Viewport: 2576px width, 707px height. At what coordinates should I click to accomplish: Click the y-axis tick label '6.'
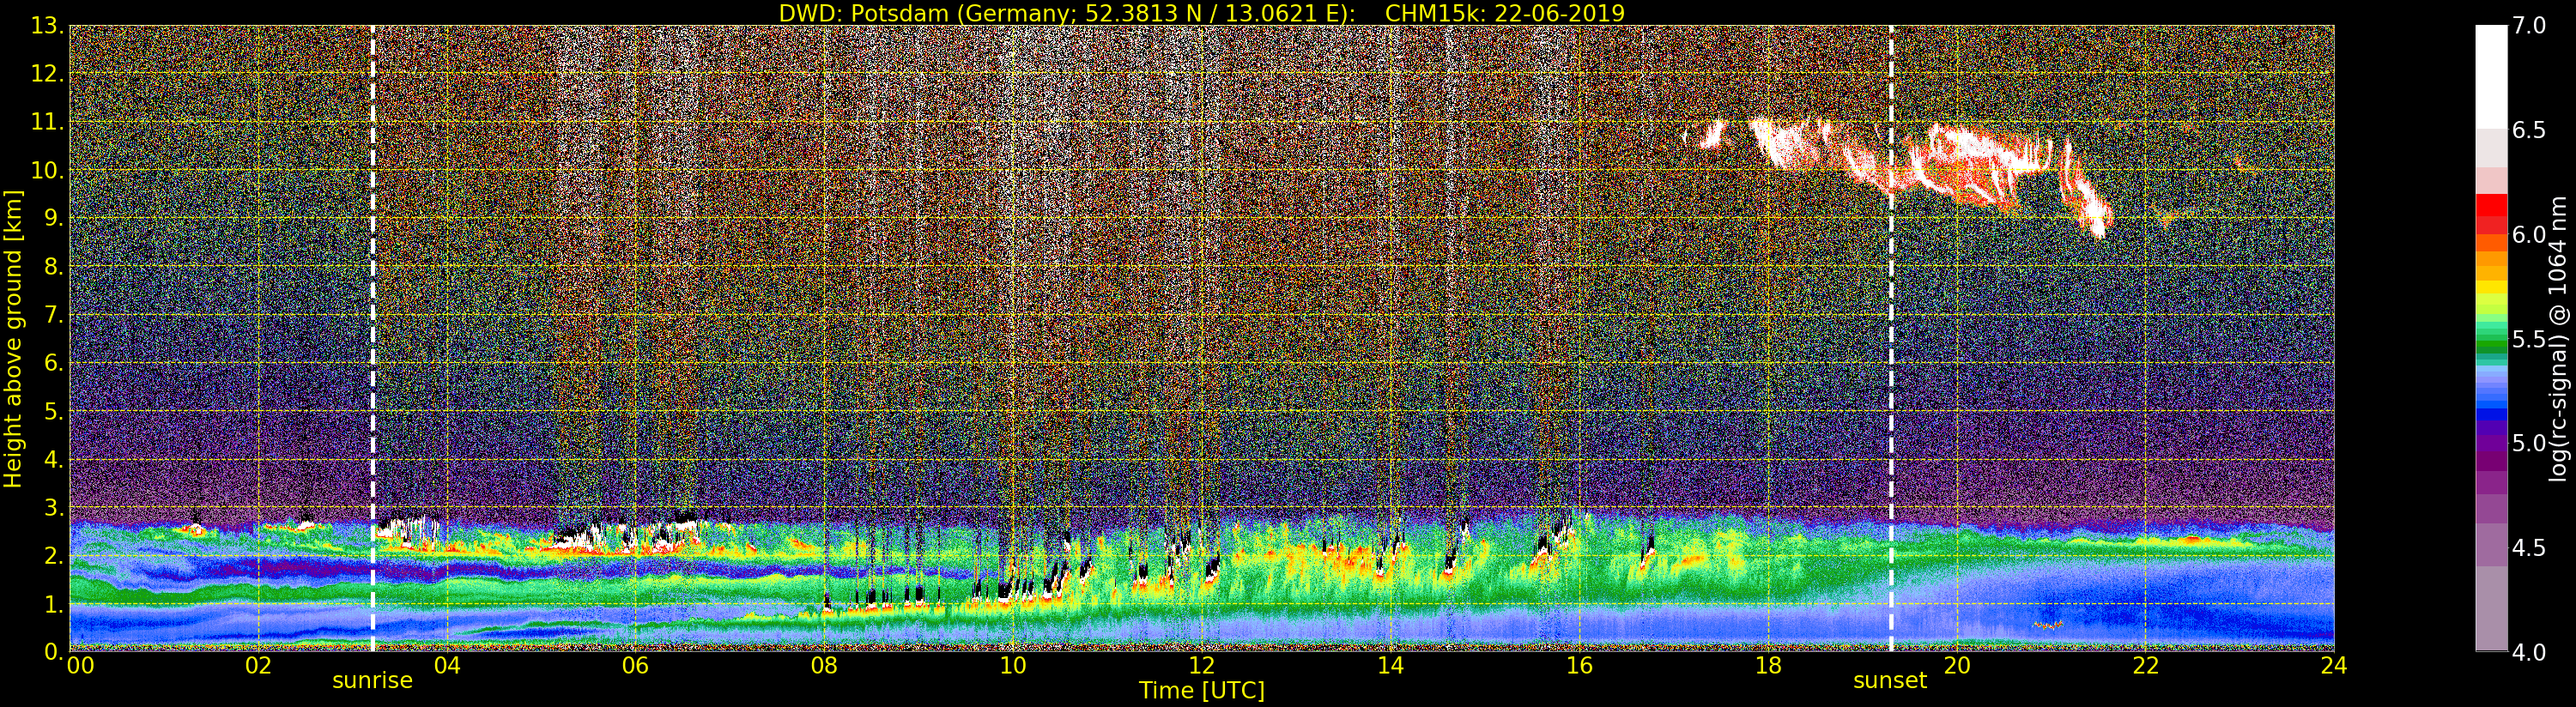[54, 363]
